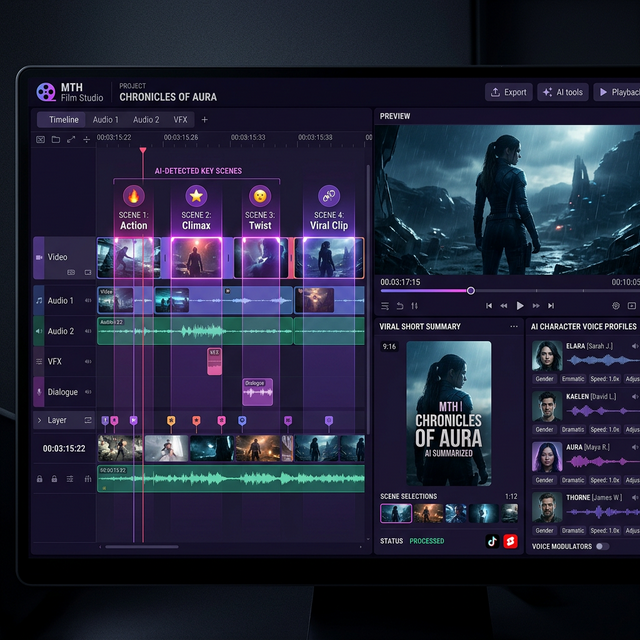Fast forward the preview playback
The width and height of the screenshot is (640, 640).
coord(536,306)
